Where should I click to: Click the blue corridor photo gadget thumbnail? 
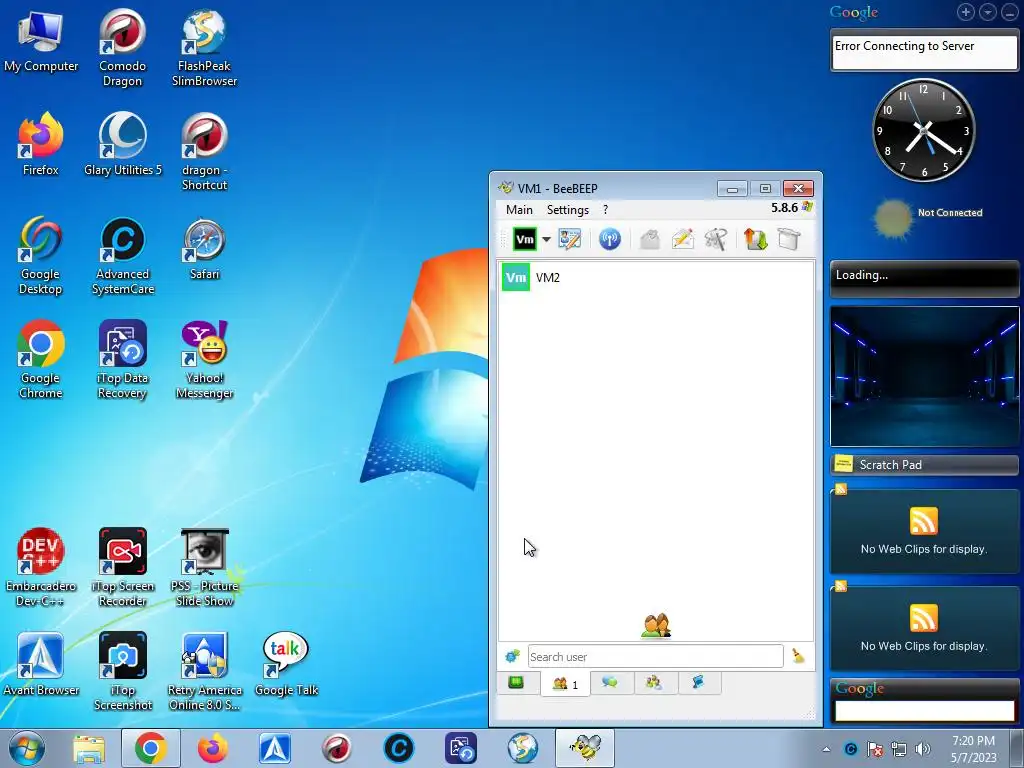924,376
